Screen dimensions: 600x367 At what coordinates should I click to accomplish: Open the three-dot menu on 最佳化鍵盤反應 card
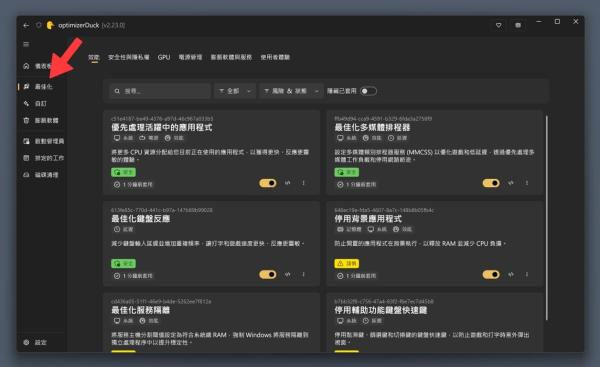303,274
